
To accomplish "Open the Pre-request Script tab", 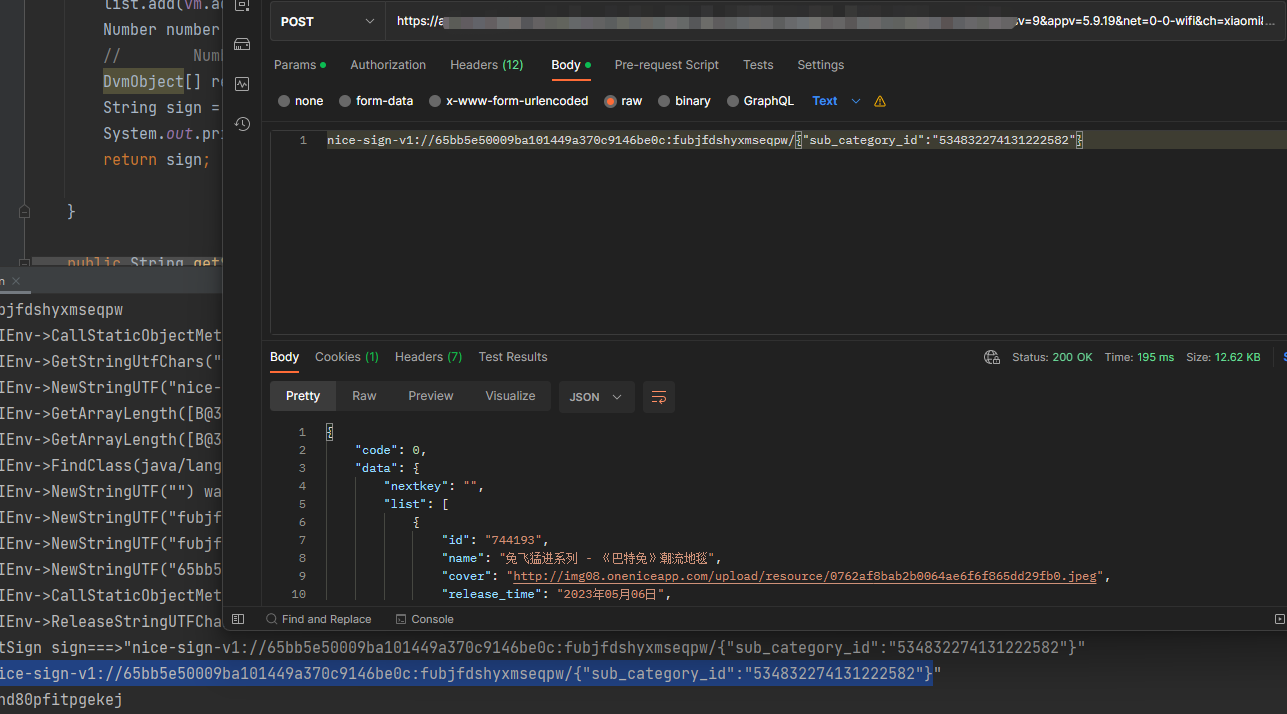I will coord(666,65).
